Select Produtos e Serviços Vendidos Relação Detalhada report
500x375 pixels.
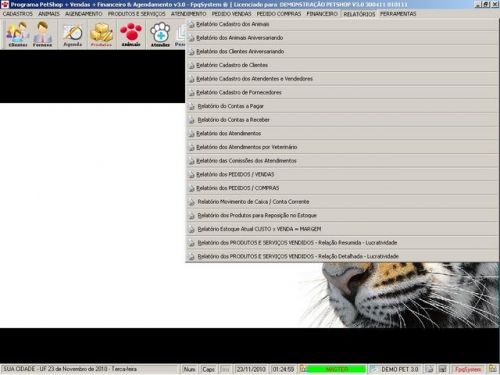[342, 256]
